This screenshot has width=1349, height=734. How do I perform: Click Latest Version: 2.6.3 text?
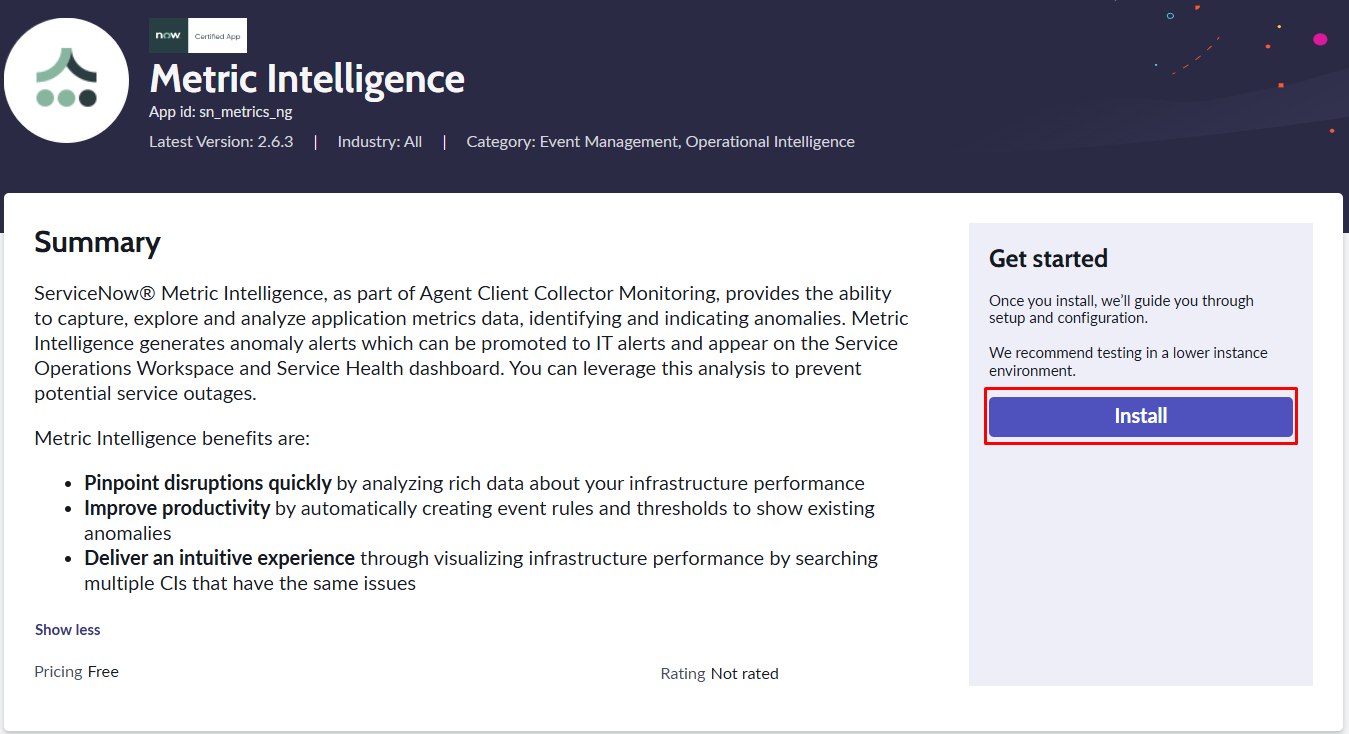(221, 142)
